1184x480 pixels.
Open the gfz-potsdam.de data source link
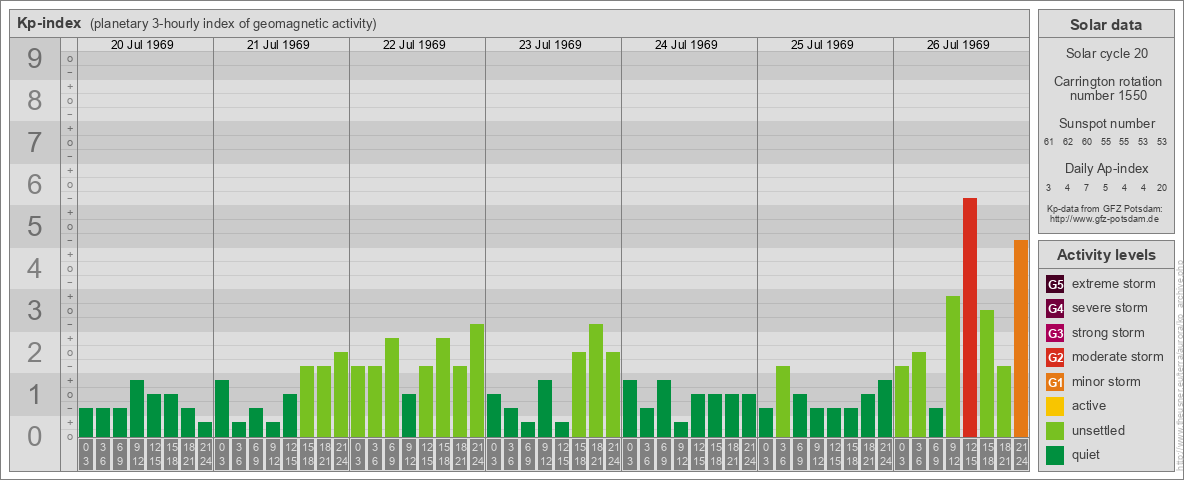click(1106, 219)
